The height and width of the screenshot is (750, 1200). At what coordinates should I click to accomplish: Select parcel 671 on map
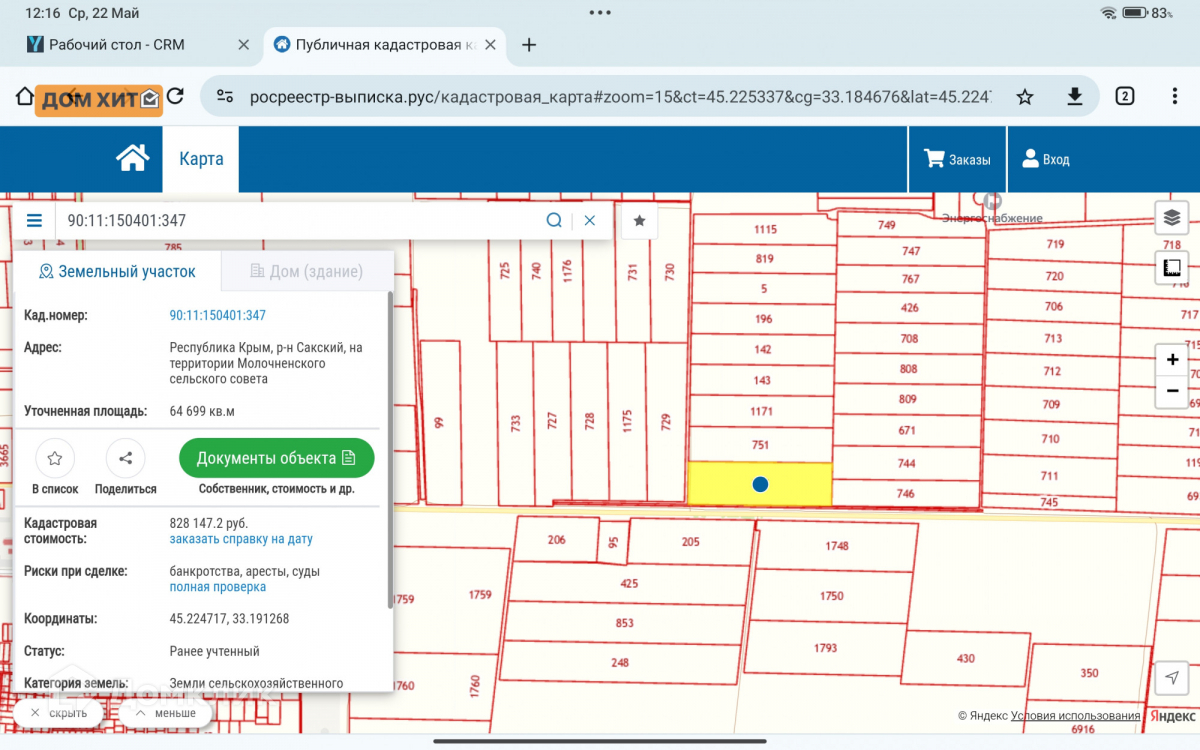(x=907, y=430)
